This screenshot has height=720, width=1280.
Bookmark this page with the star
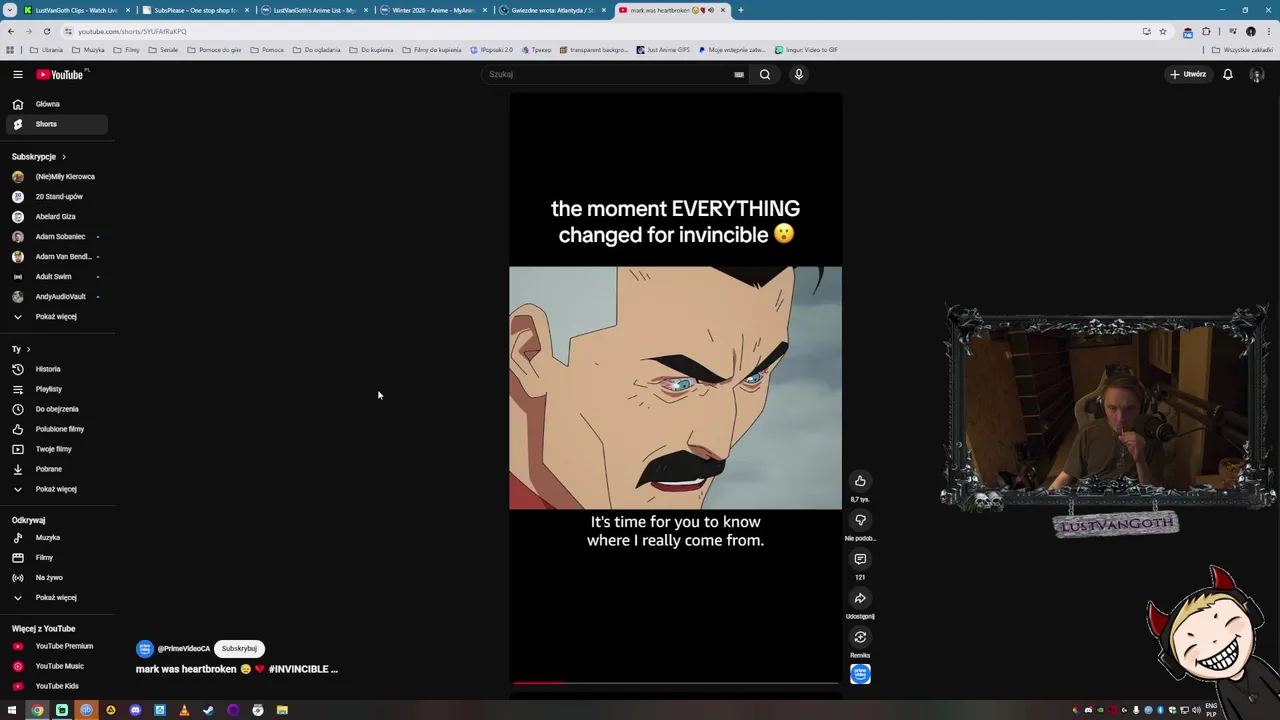(x=1162, y=31)
